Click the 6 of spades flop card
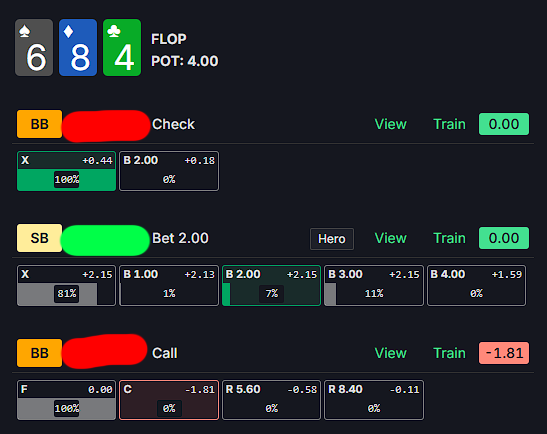The image size is (547, 434). 34,47
